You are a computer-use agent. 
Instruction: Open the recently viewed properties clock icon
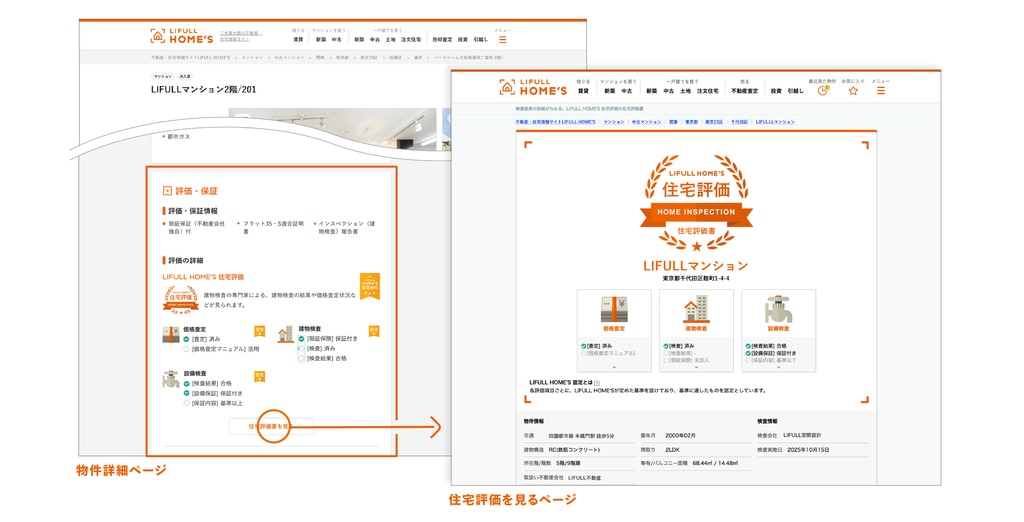822,90
